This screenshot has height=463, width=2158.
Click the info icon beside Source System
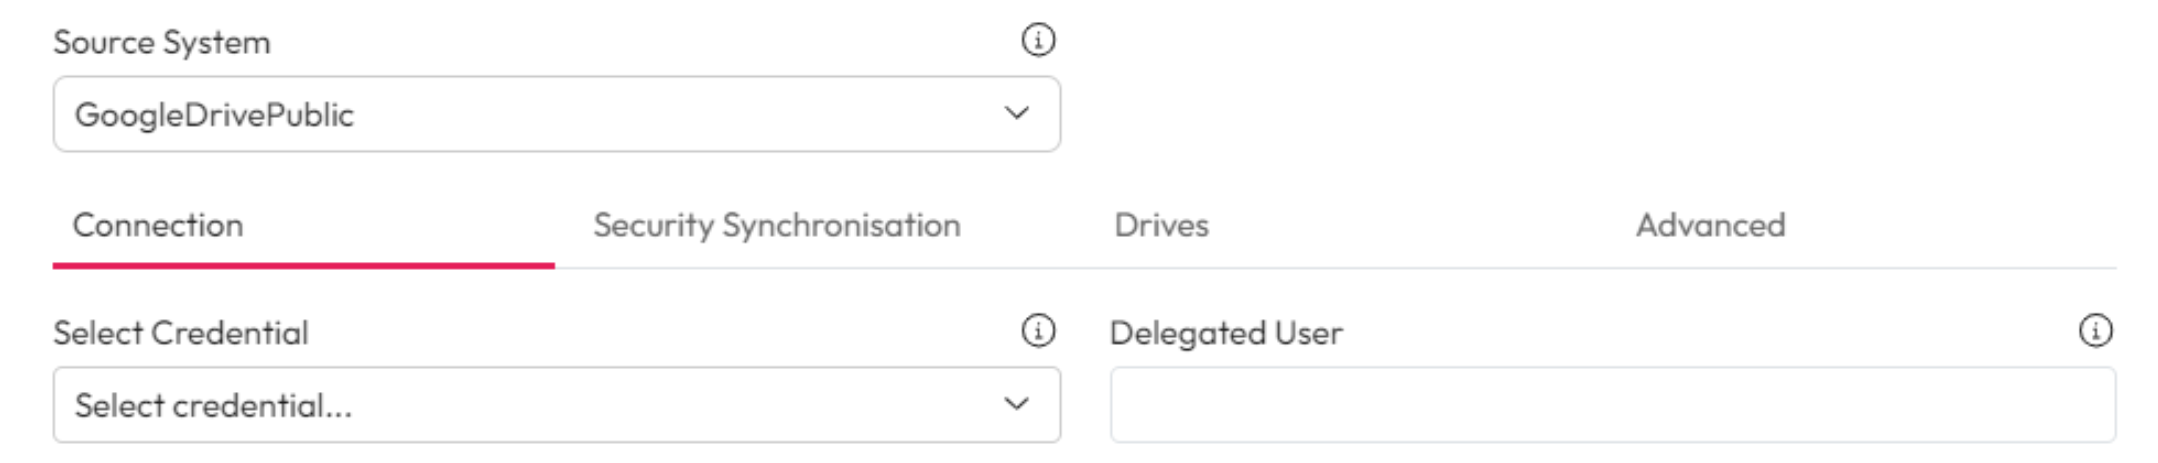pyautogui.click(x=1038, y=41)
